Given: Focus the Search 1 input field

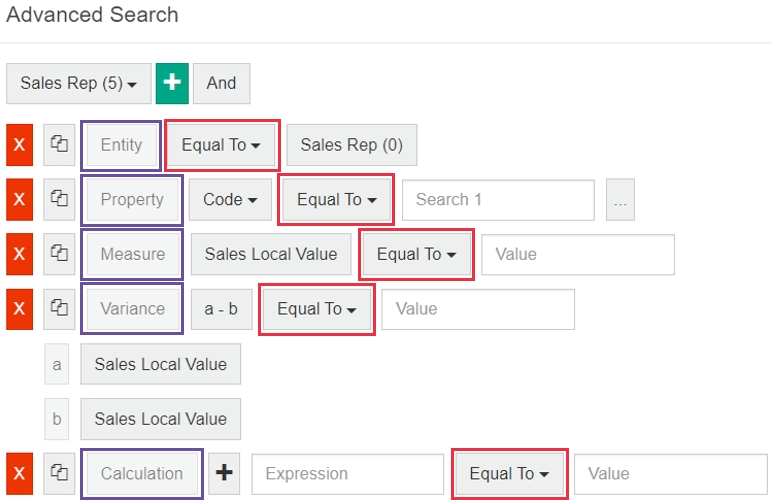Looking at the screenshot, I should [497, 200].
